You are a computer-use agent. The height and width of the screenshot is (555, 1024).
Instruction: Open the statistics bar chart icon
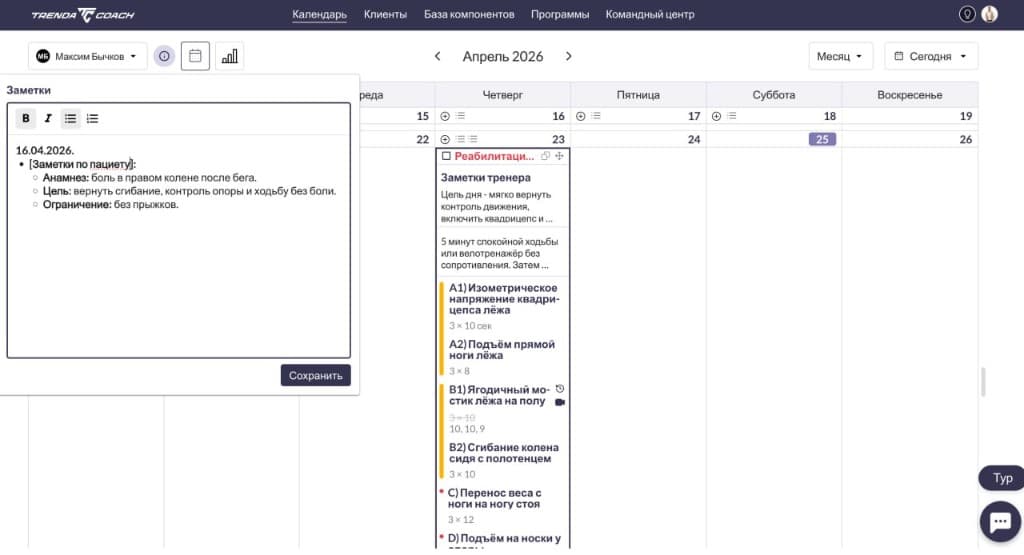[229, 57]
